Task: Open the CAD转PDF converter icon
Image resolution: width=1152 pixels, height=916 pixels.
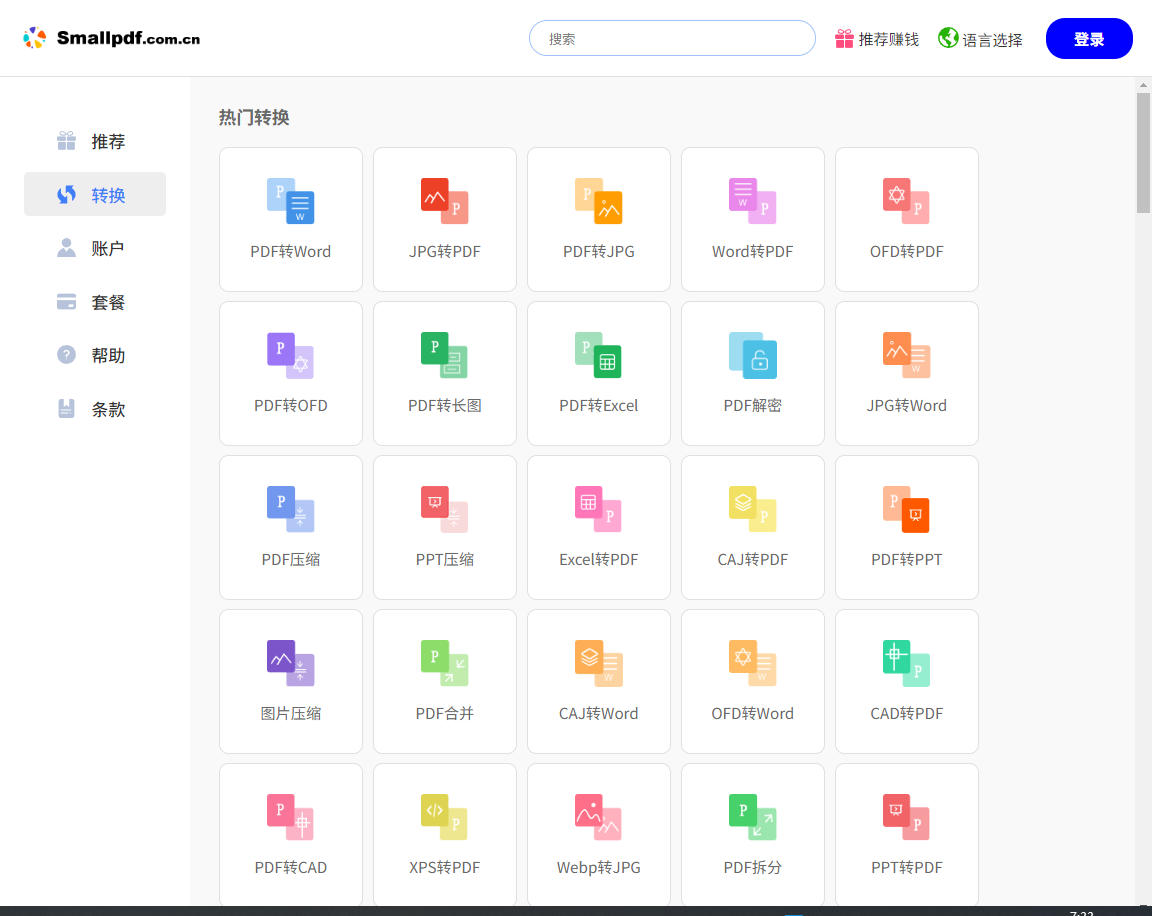Action: (907, 663)
